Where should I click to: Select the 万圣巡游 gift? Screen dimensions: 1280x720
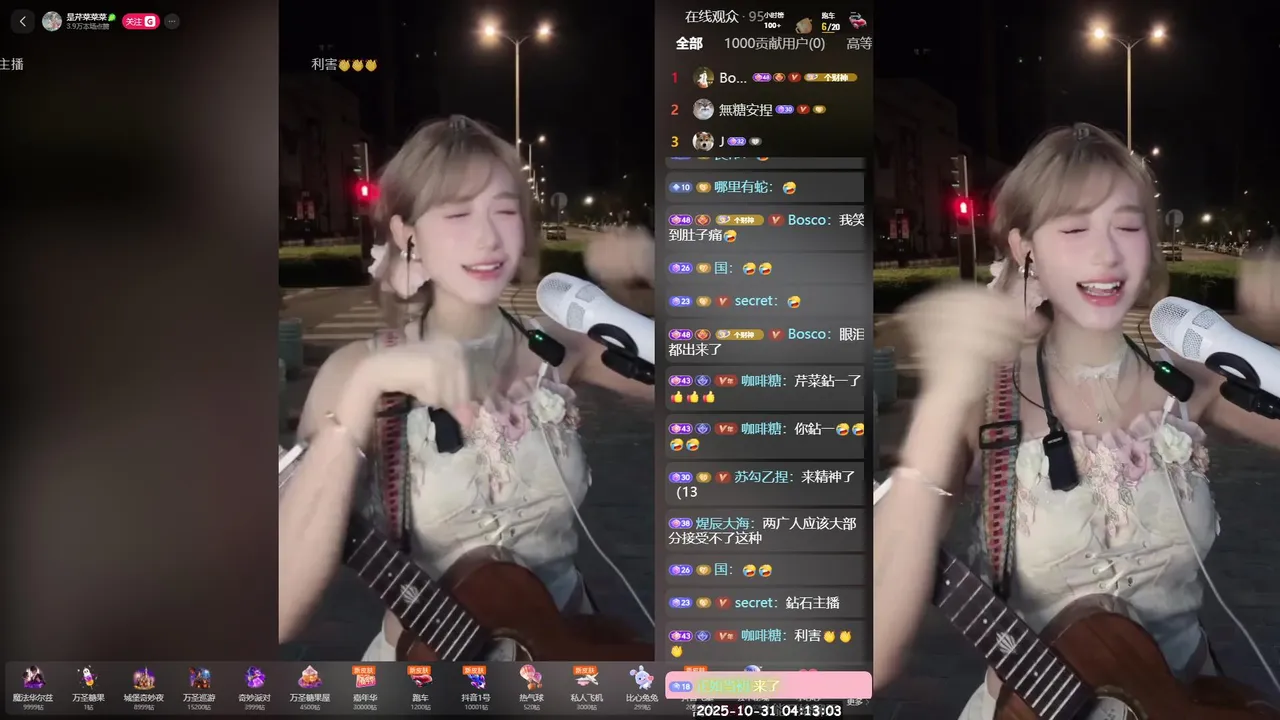click(200, 688)
